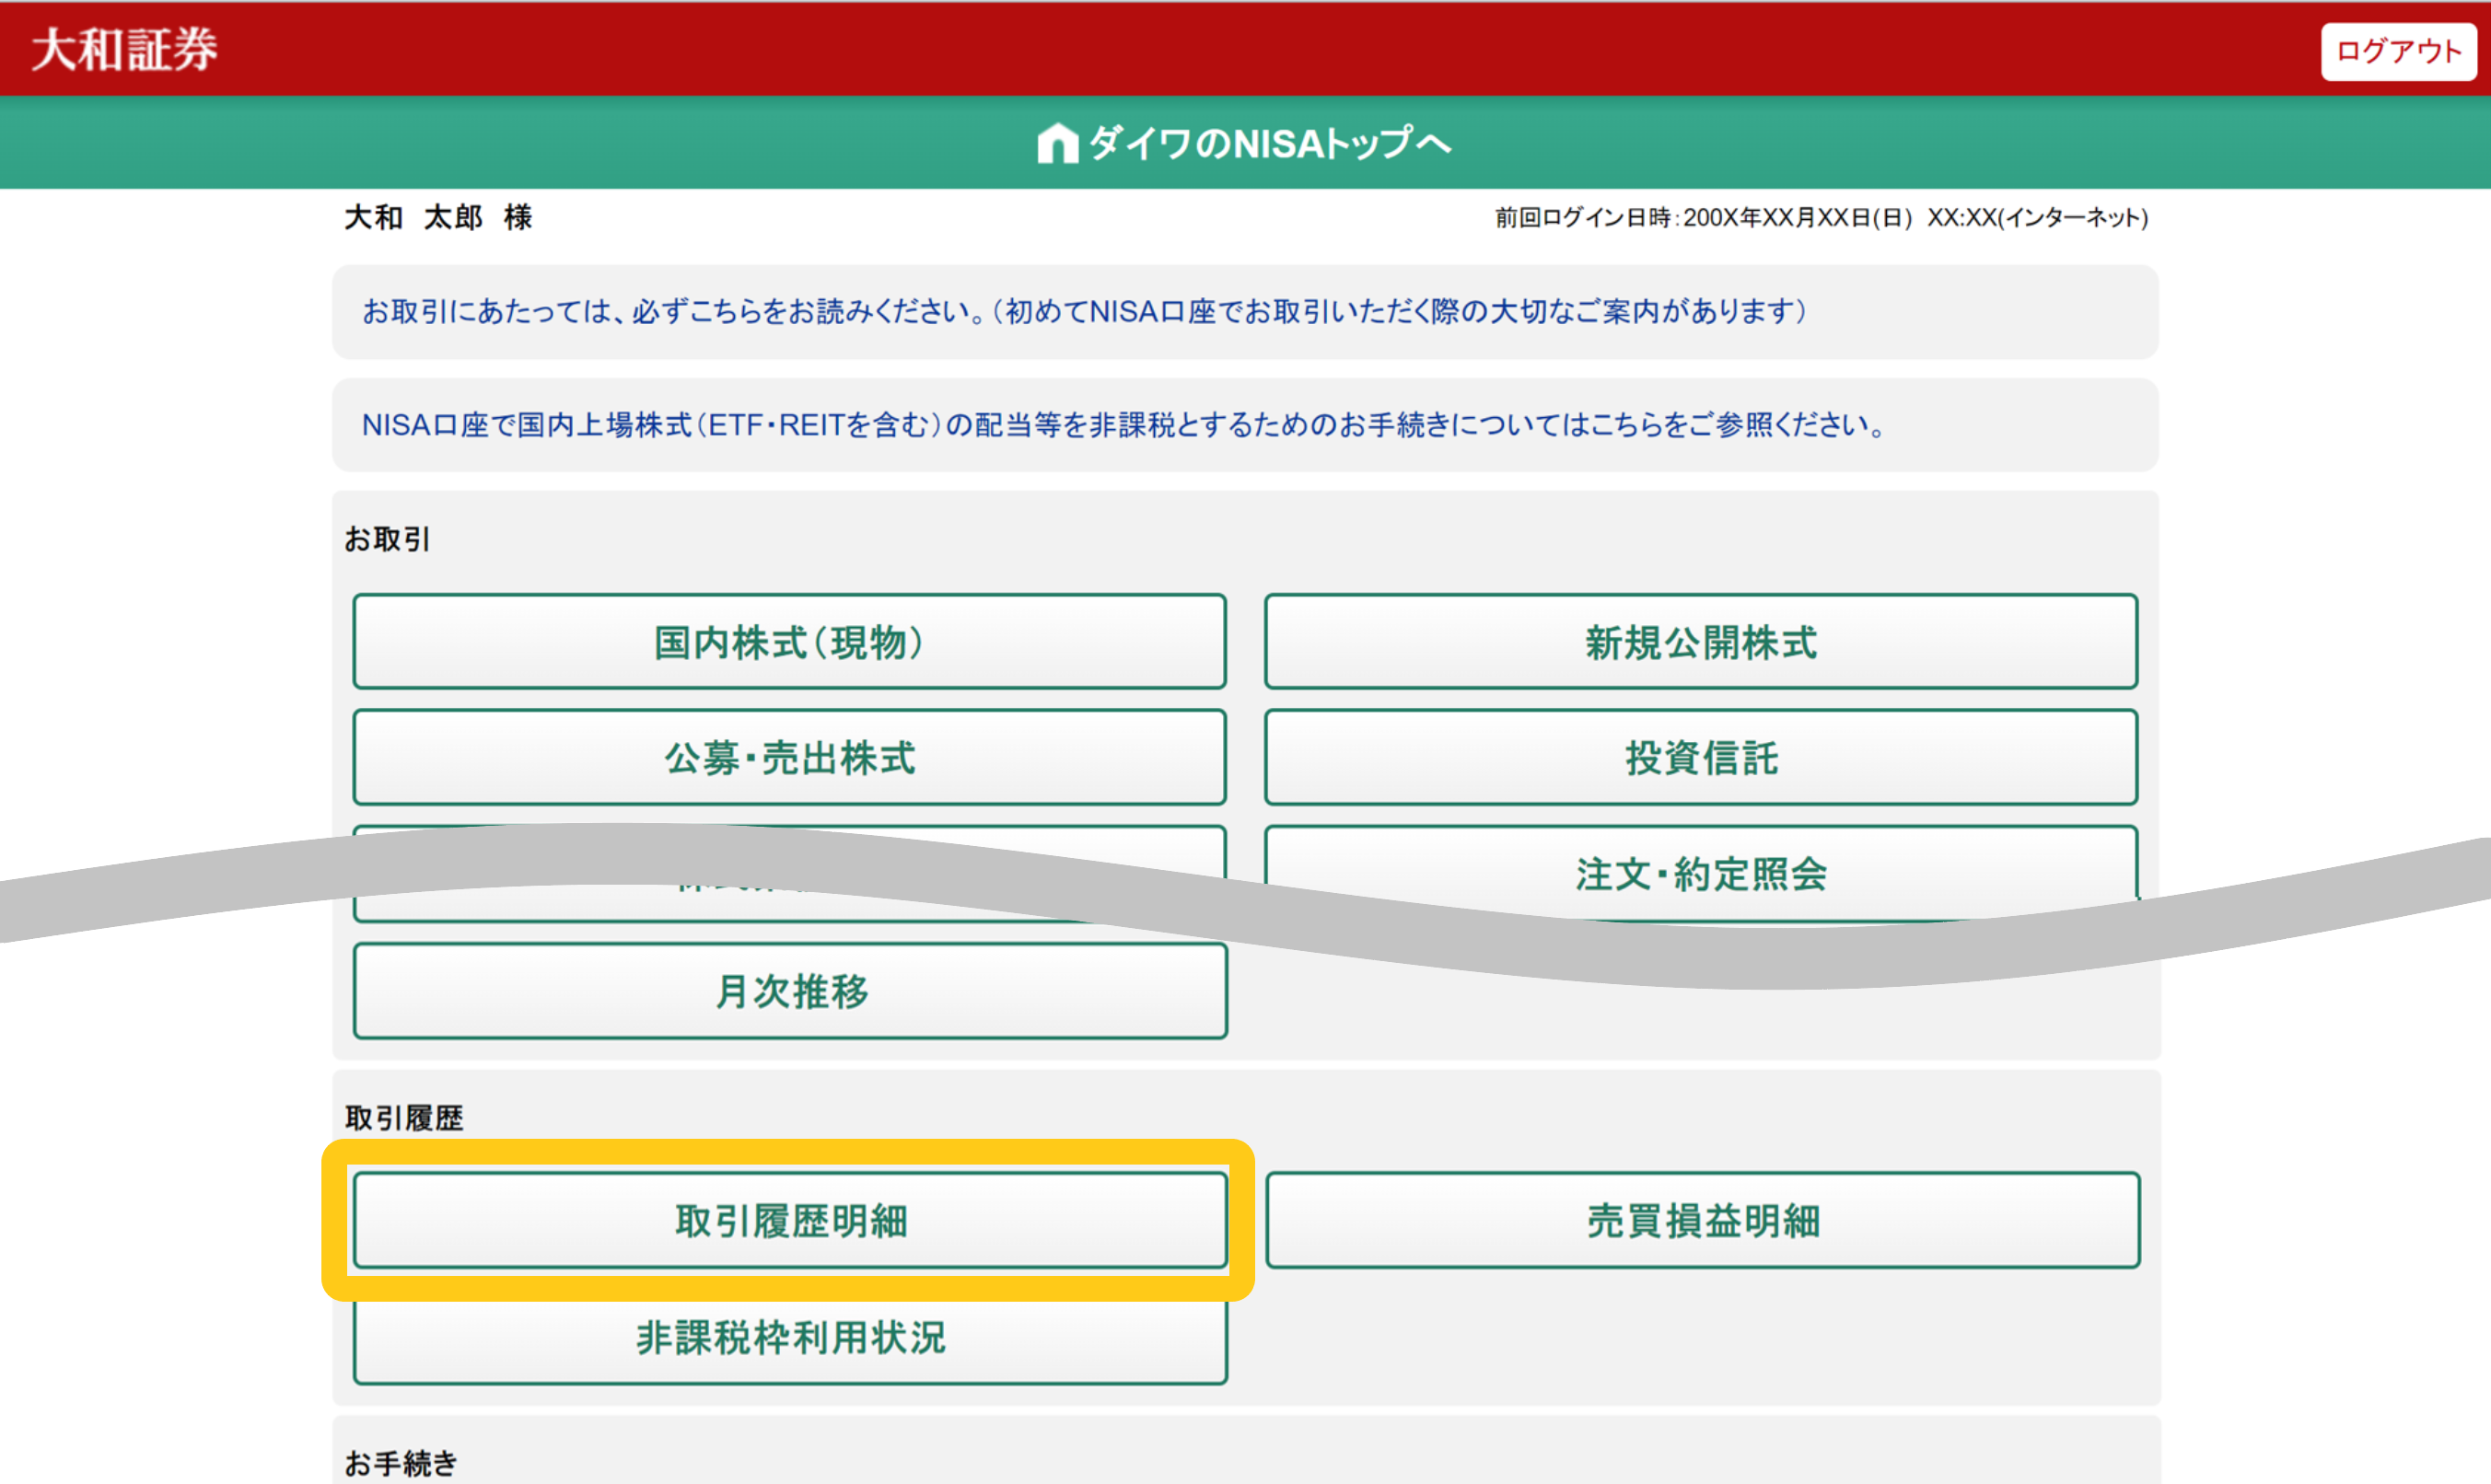Viewport: 2491px width, 1484px height.
Task: Open 注文・約定照会 button
Action: tap(1701, 873)
